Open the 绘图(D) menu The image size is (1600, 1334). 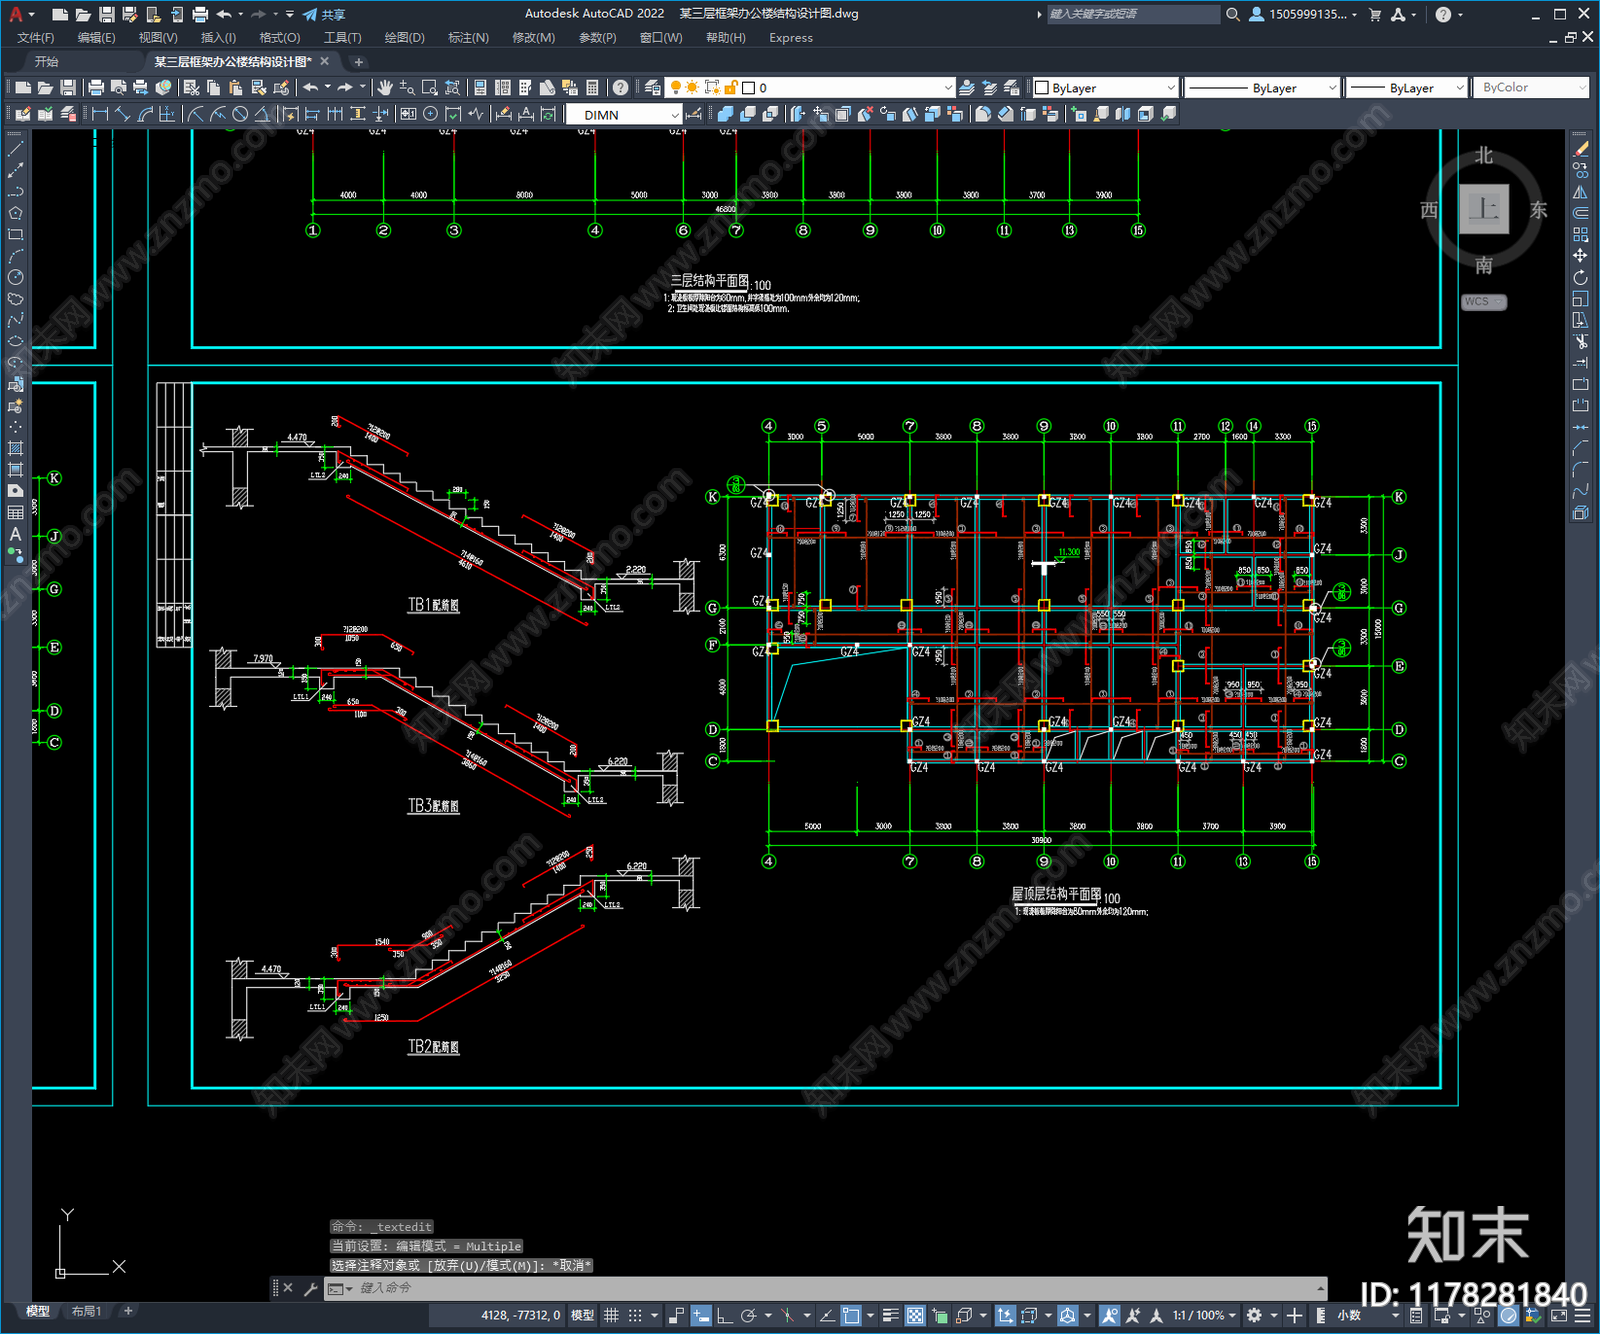pos(404,38)
